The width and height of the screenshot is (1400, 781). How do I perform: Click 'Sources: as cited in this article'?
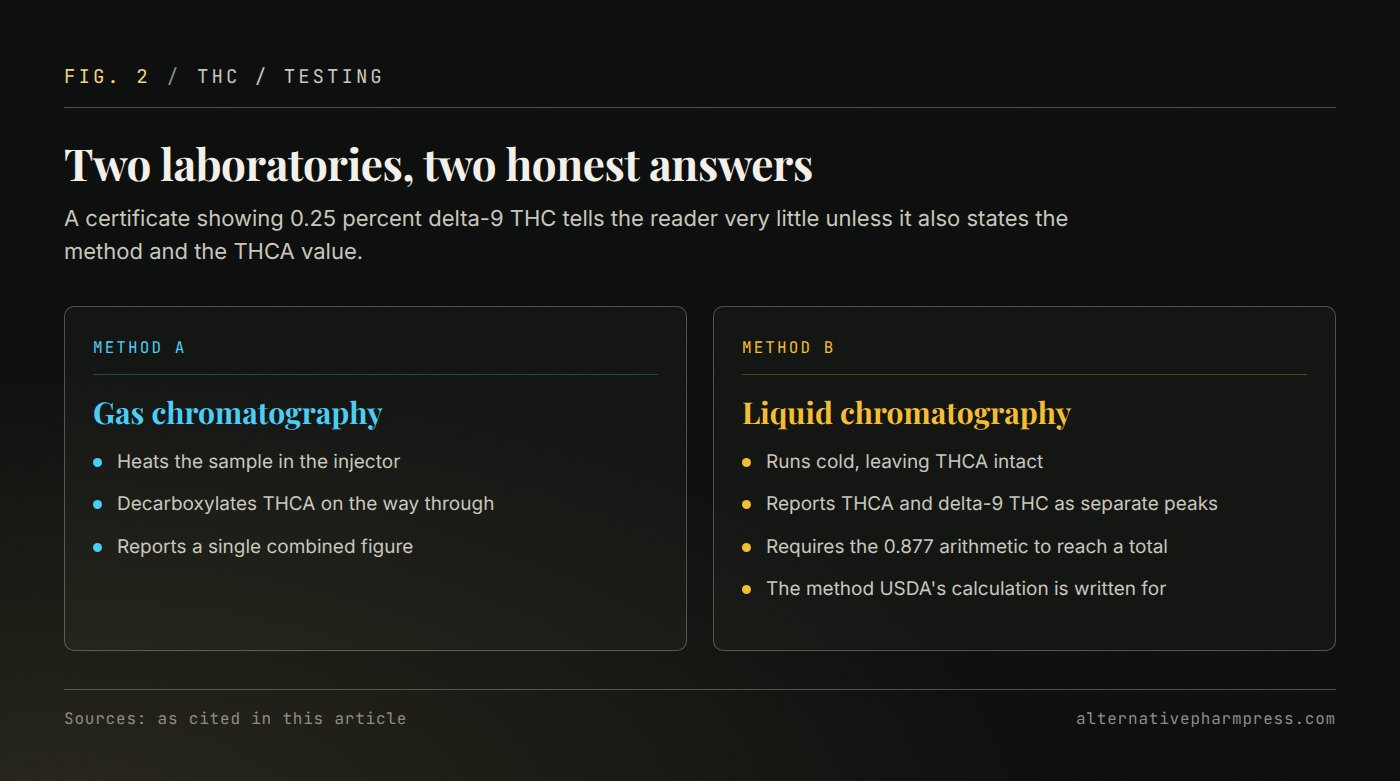(235, 718)
